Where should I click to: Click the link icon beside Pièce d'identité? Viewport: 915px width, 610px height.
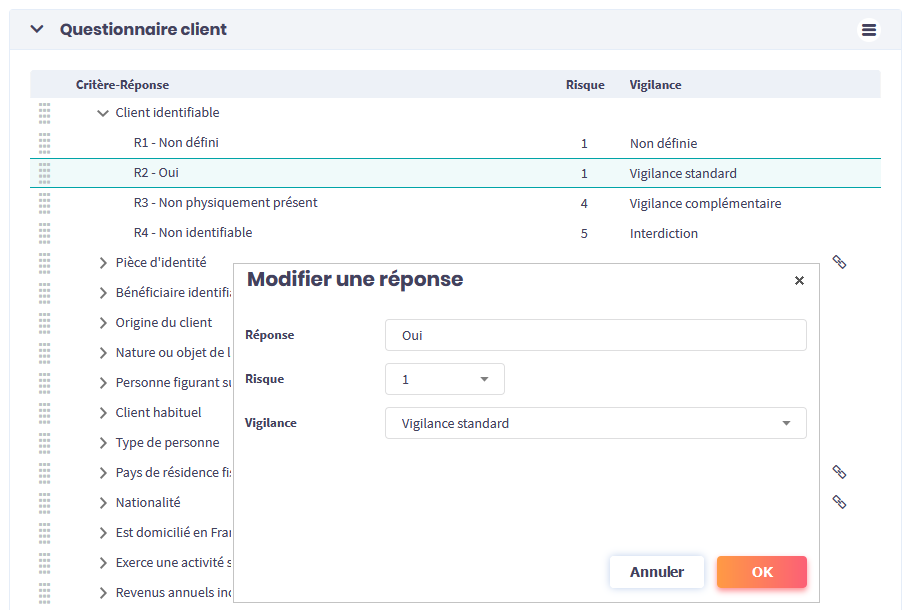pyautogui.click(x=840, y=262)
